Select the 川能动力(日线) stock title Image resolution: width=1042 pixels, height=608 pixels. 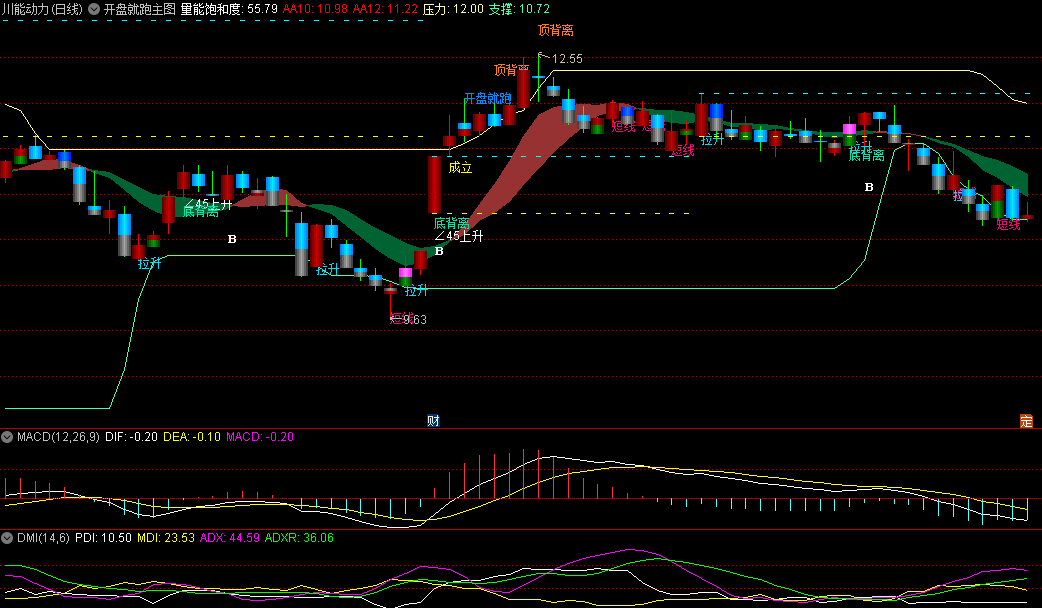[x=42, y=9]
